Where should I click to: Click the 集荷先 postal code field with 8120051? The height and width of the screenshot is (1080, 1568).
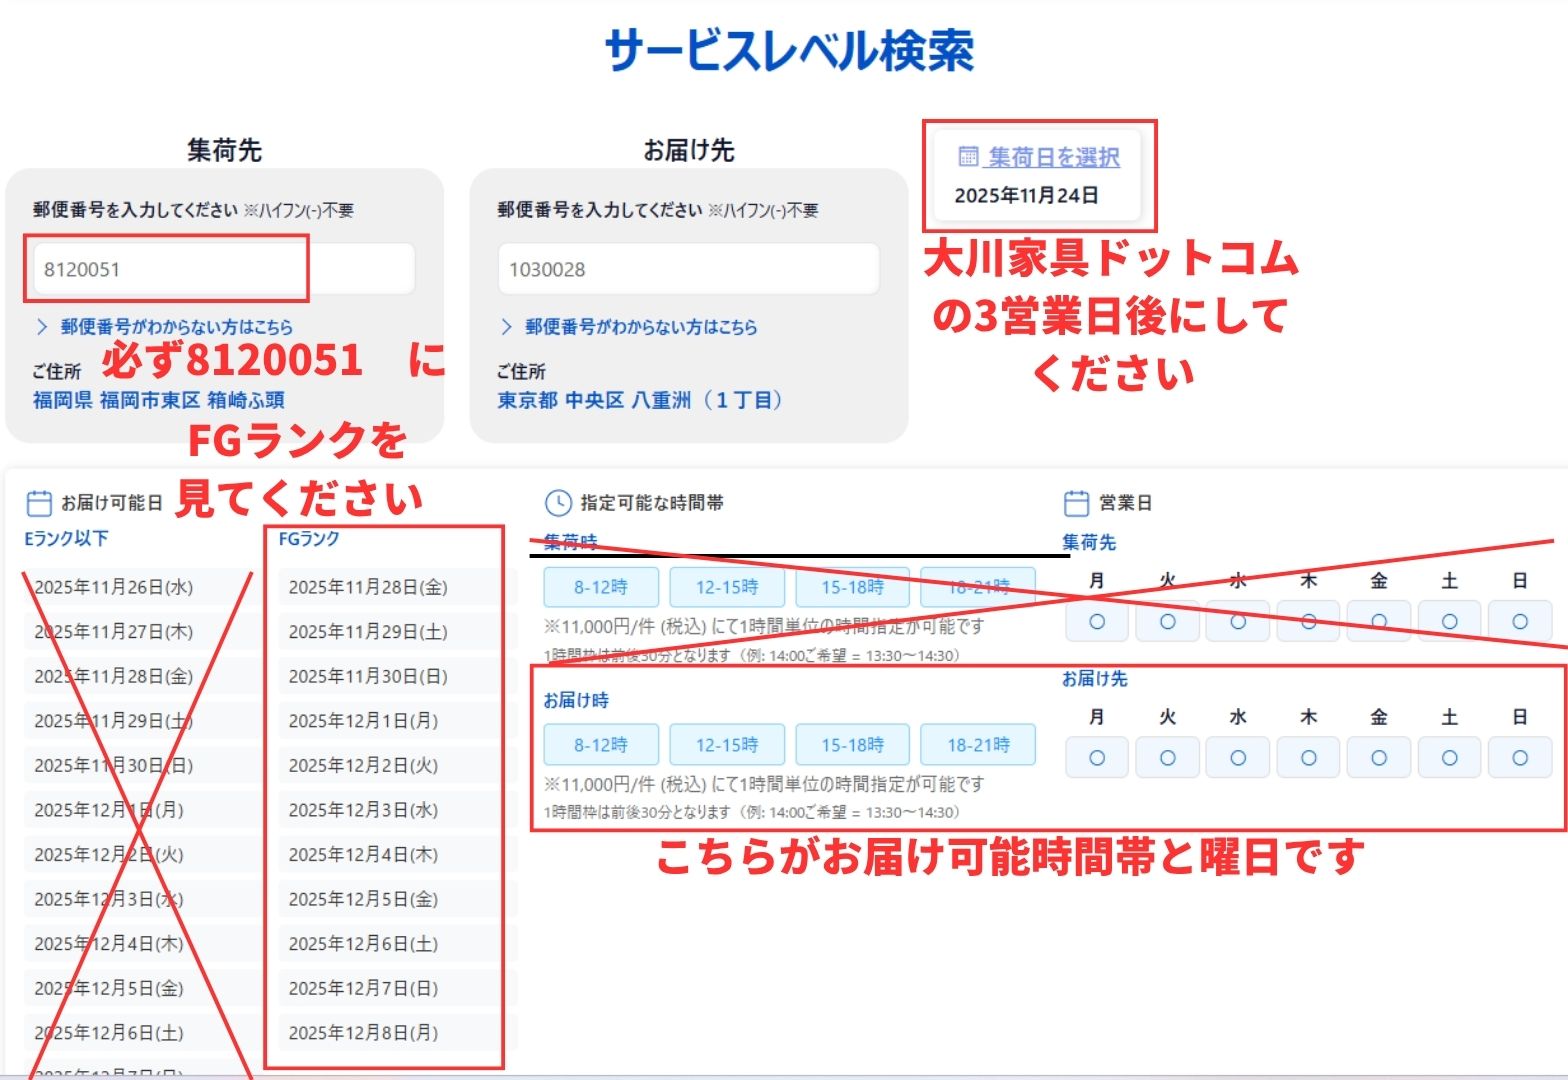[223, 269]
